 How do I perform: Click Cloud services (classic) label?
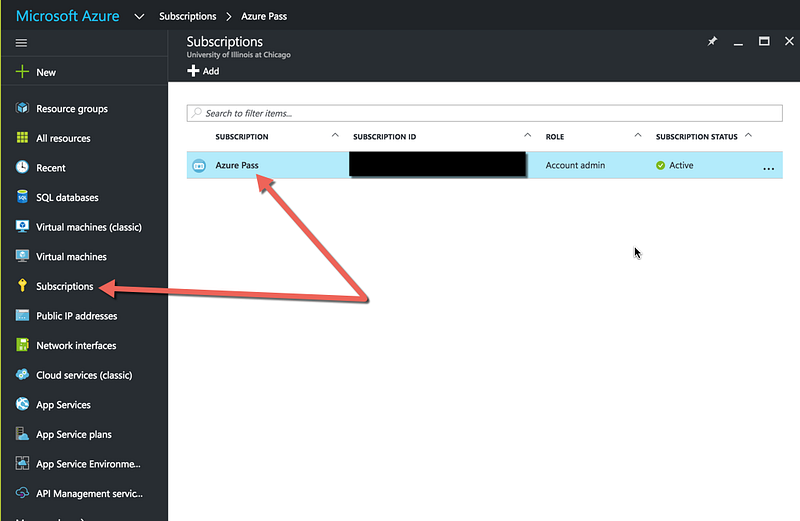pos(84,375)
